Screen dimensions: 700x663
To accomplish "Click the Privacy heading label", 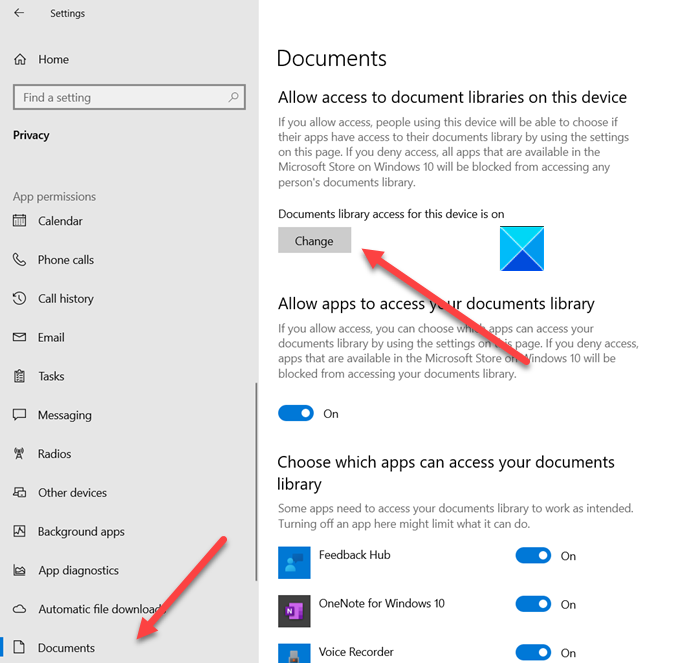I will [x=31, y=135].
